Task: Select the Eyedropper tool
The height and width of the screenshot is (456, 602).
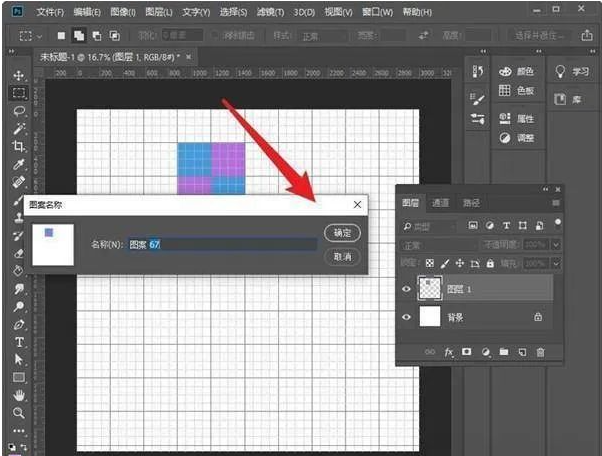Action: [x=18, y=164]
